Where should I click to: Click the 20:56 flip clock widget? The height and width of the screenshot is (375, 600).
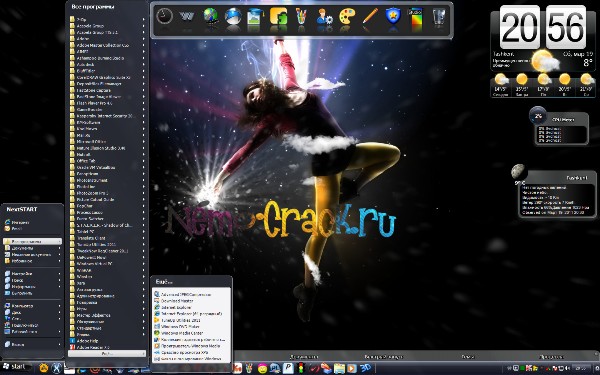point(543,27)
